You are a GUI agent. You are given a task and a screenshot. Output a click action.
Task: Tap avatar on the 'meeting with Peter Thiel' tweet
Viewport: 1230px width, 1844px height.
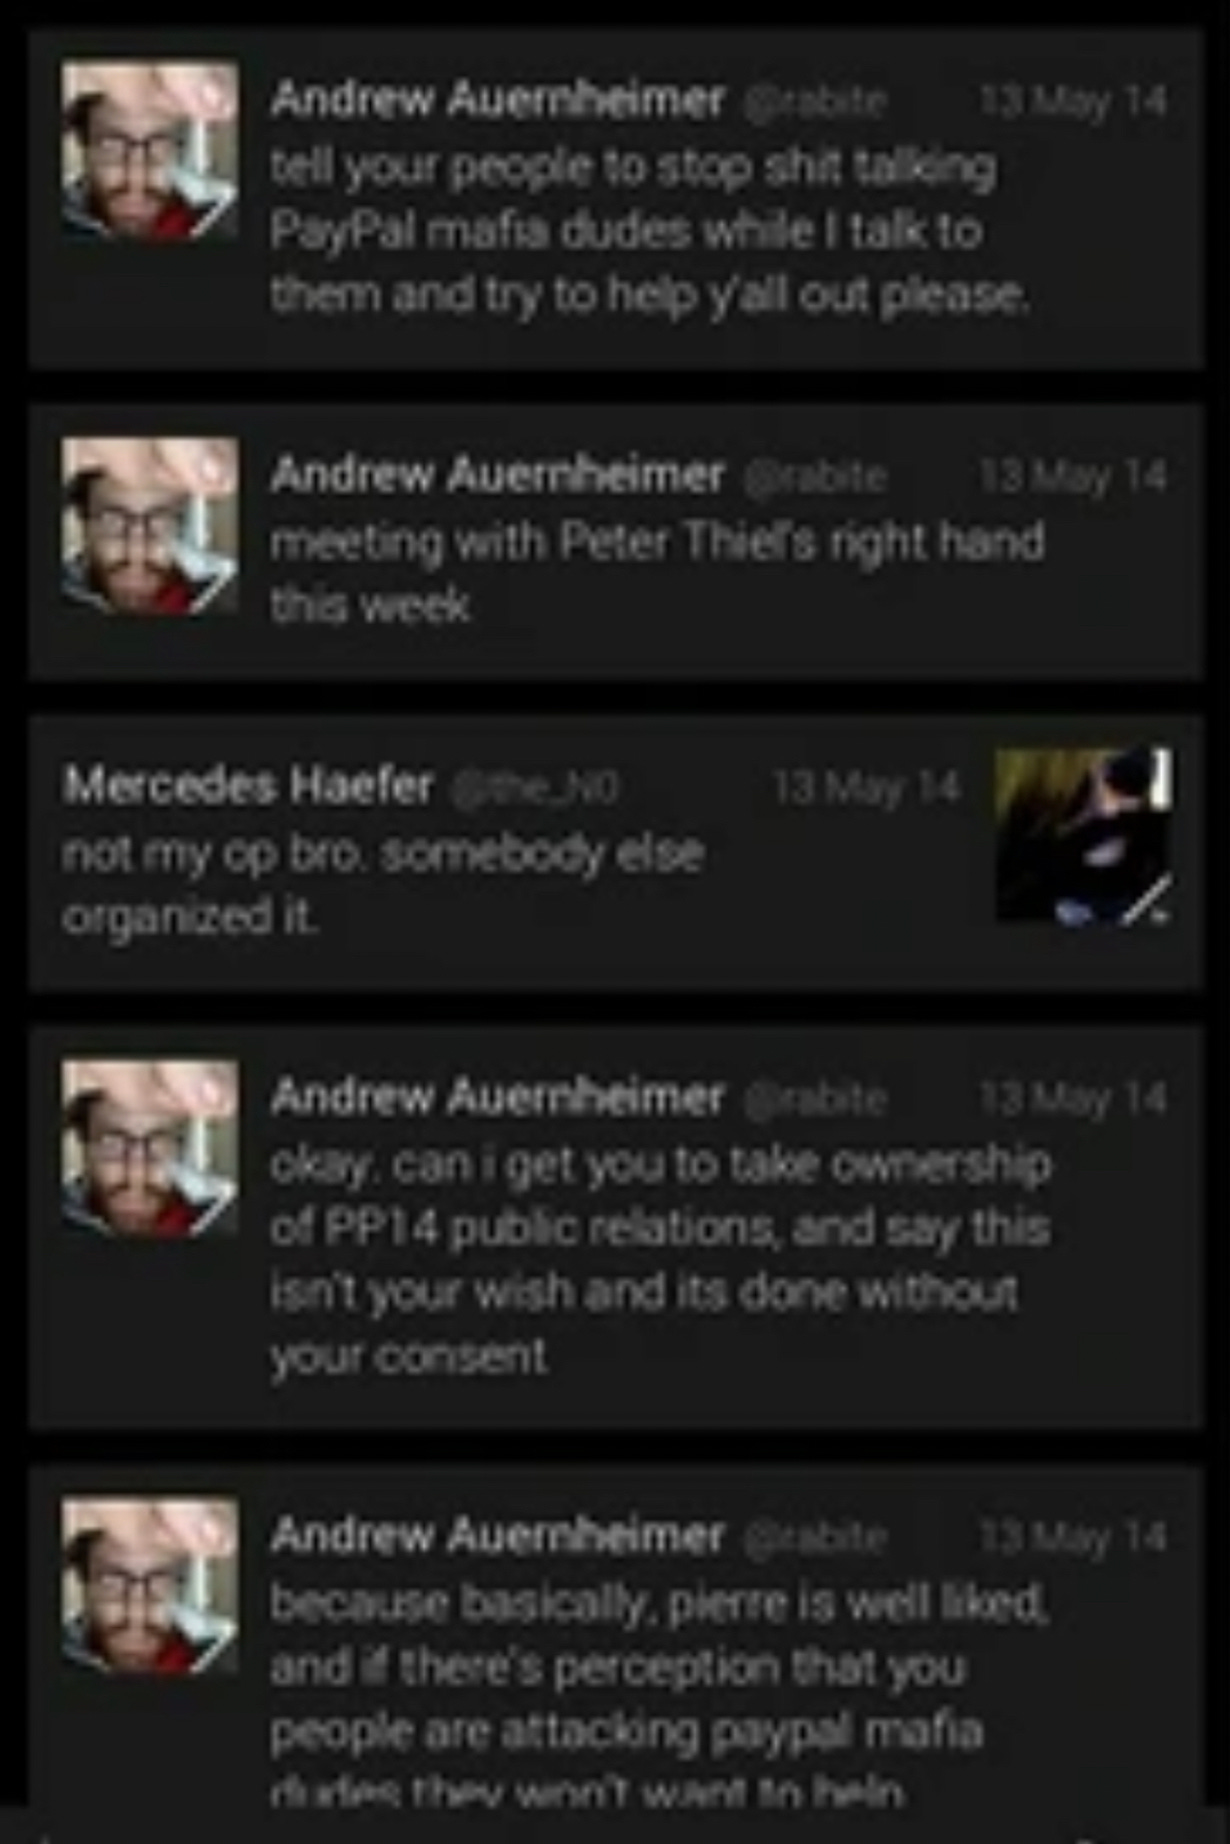coord(150,525)
